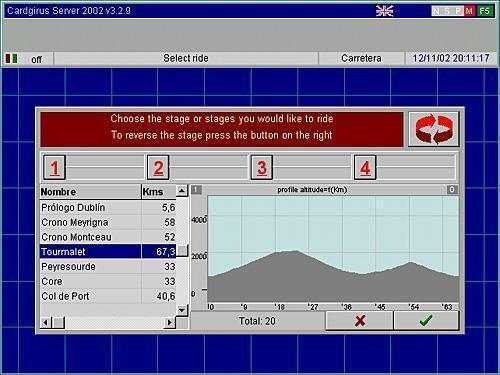Click the stage list scroll down arrow
This screenshot has width=500, height=375.
(182, 310)
